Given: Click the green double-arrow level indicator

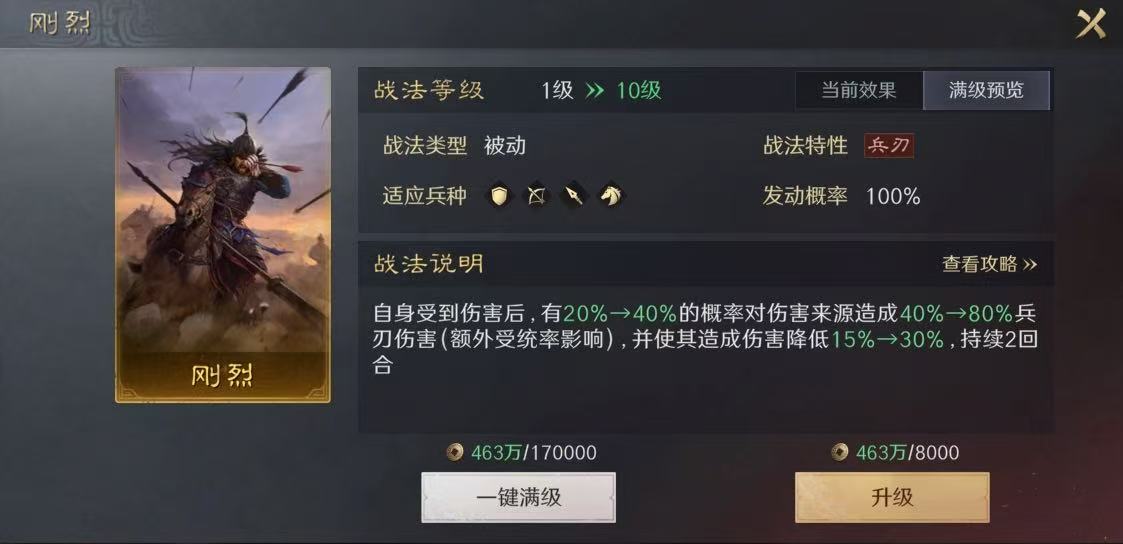Looking at the screenshot, I should pos(594,91).
